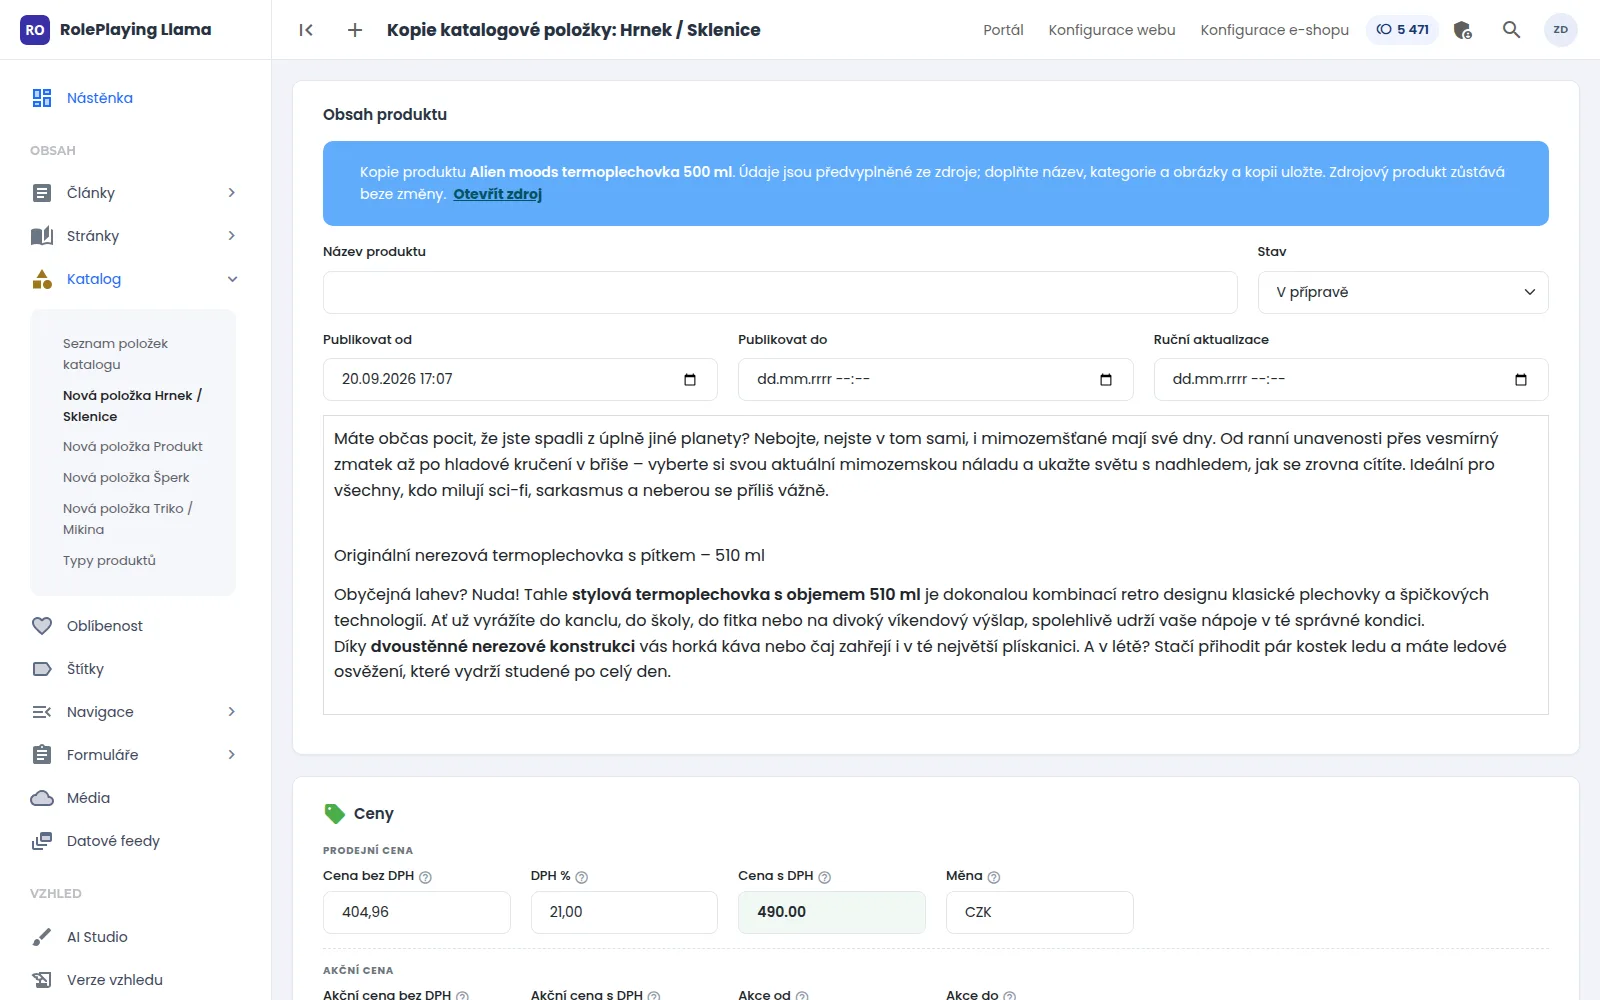The width and height of the screenshot is (1600, 1000).
Task: Click help icon next to Cena bez DPH
Action: coord(425,877)
